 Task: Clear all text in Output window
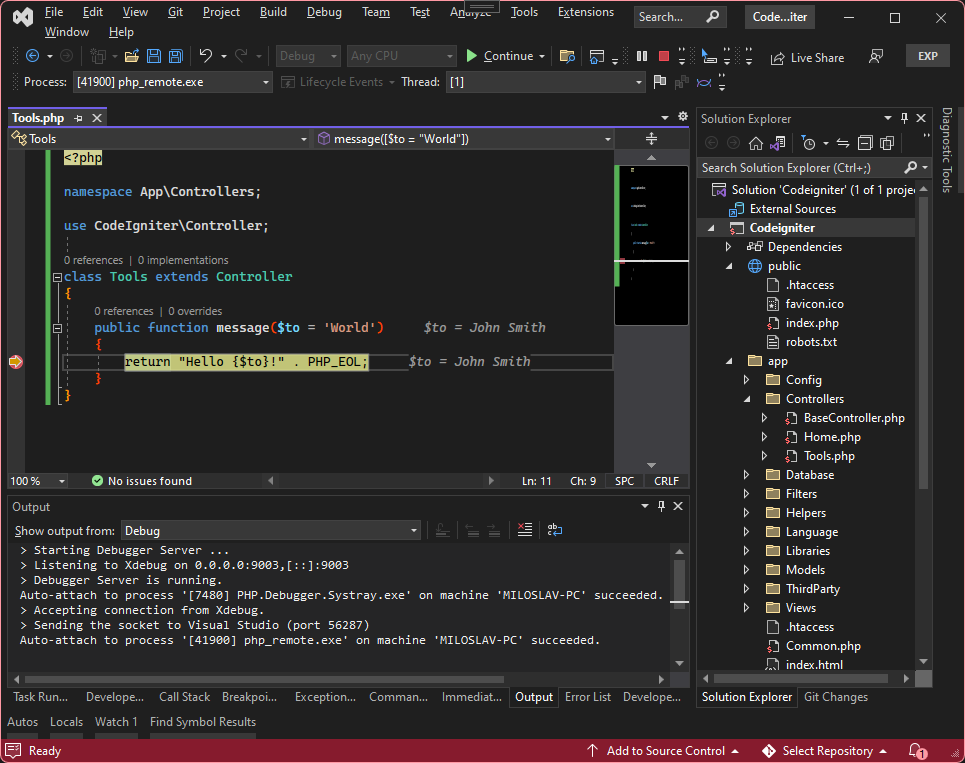(525, 531)
